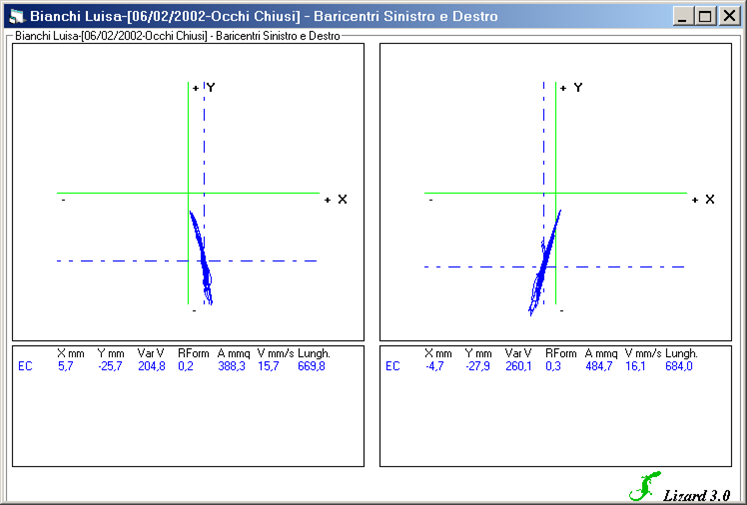Image resolution: width=747 pixels, height=505 pixels.
Task: Select the Lungh. value 669,8
Action: pos(312,366)
